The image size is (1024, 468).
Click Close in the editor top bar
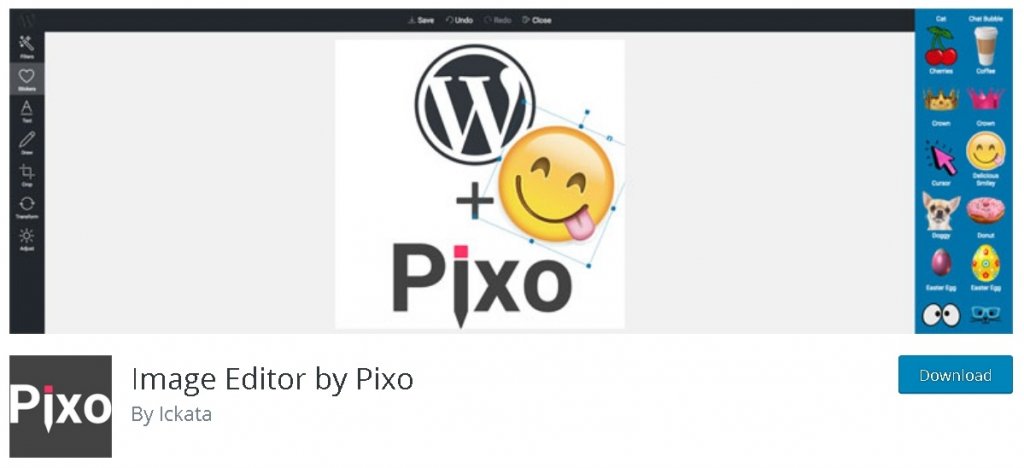pos(537,20)
